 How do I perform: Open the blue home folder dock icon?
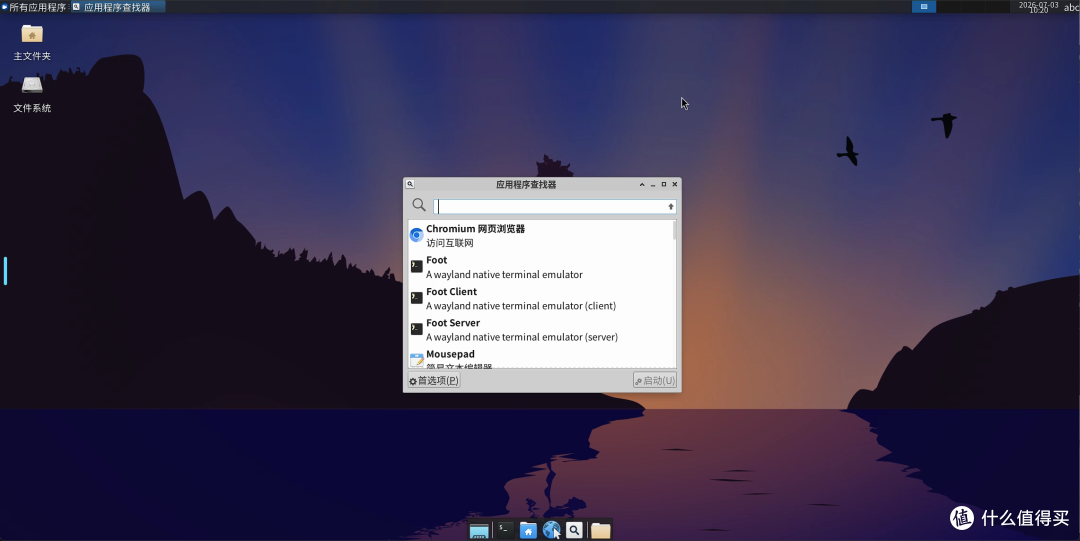[x=528, y=530]
